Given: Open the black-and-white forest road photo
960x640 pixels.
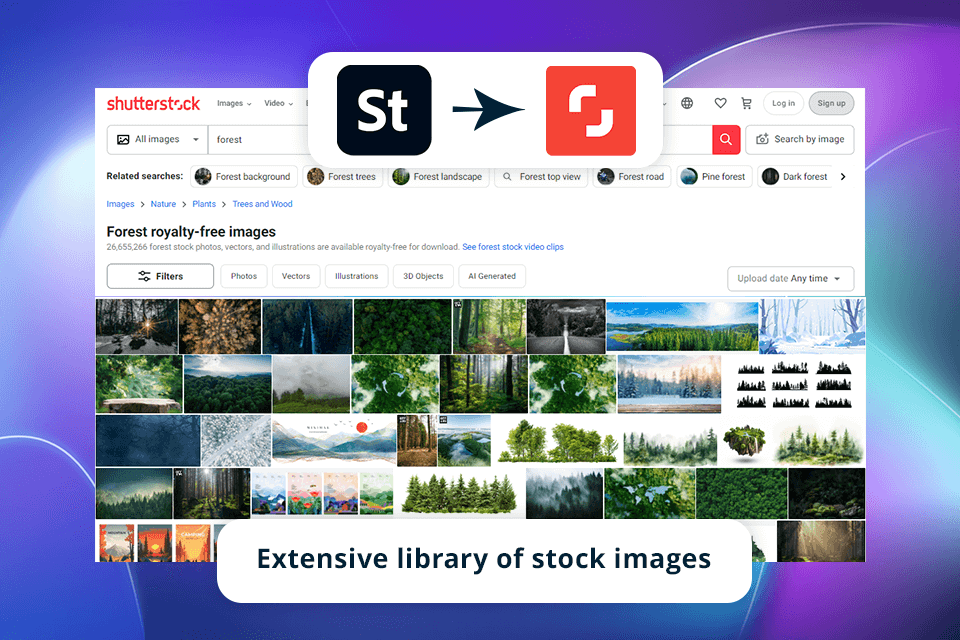Looking at the screenshot, I should (x=566, y=326).
